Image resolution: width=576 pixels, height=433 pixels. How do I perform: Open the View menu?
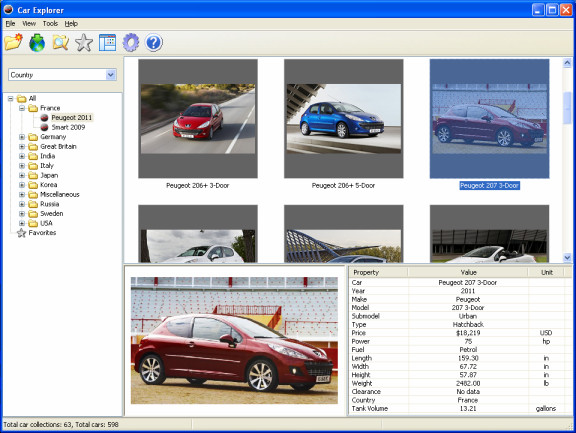point(29,24)
